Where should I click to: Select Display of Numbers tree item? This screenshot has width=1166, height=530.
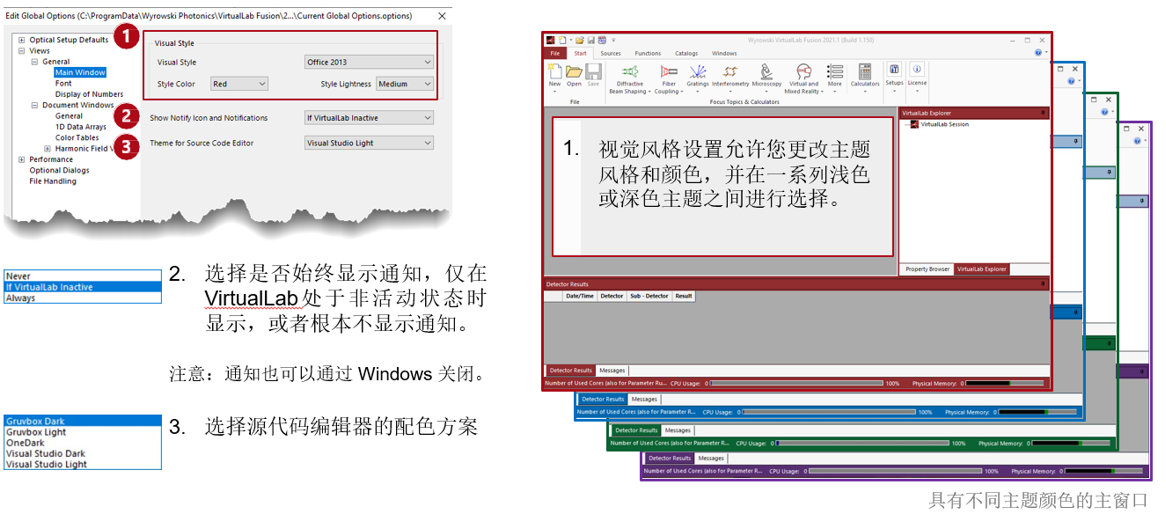tap(89, 94)
